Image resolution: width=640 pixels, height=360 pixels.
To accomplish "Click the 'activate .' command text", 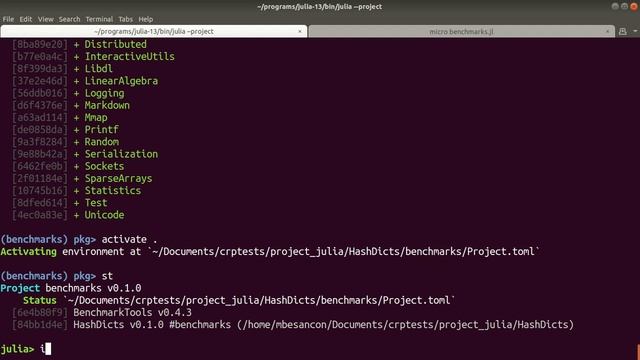I will (x=129, y=239).
